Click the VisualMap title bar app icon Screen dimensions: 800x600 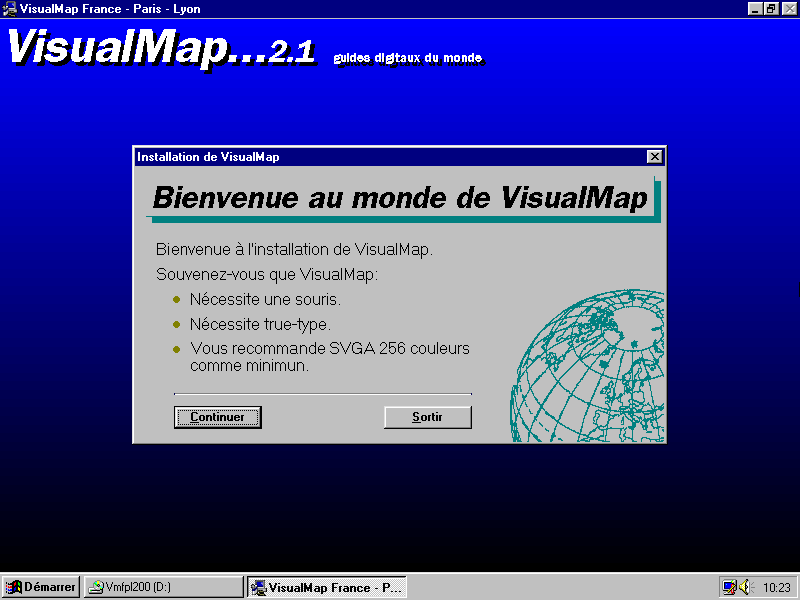pyautogui.click(x=9, y=9)
